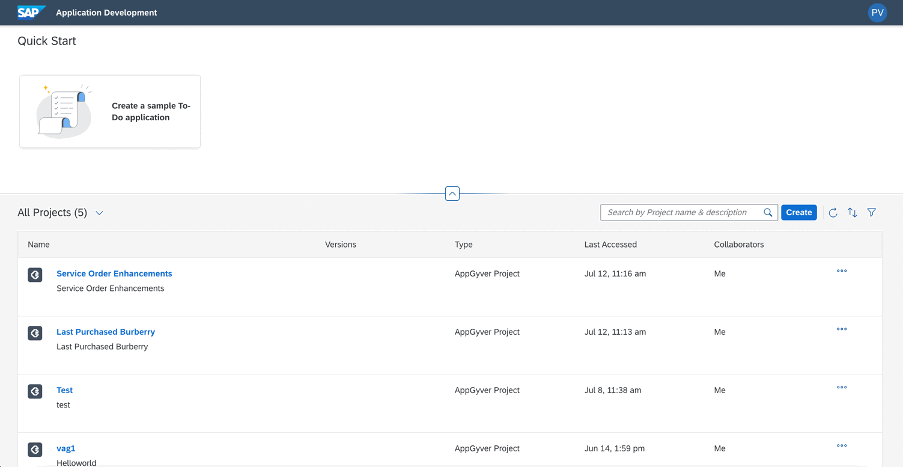Open the PV user avatar menu
Viewport: 904px width, 468px height.
877,13
